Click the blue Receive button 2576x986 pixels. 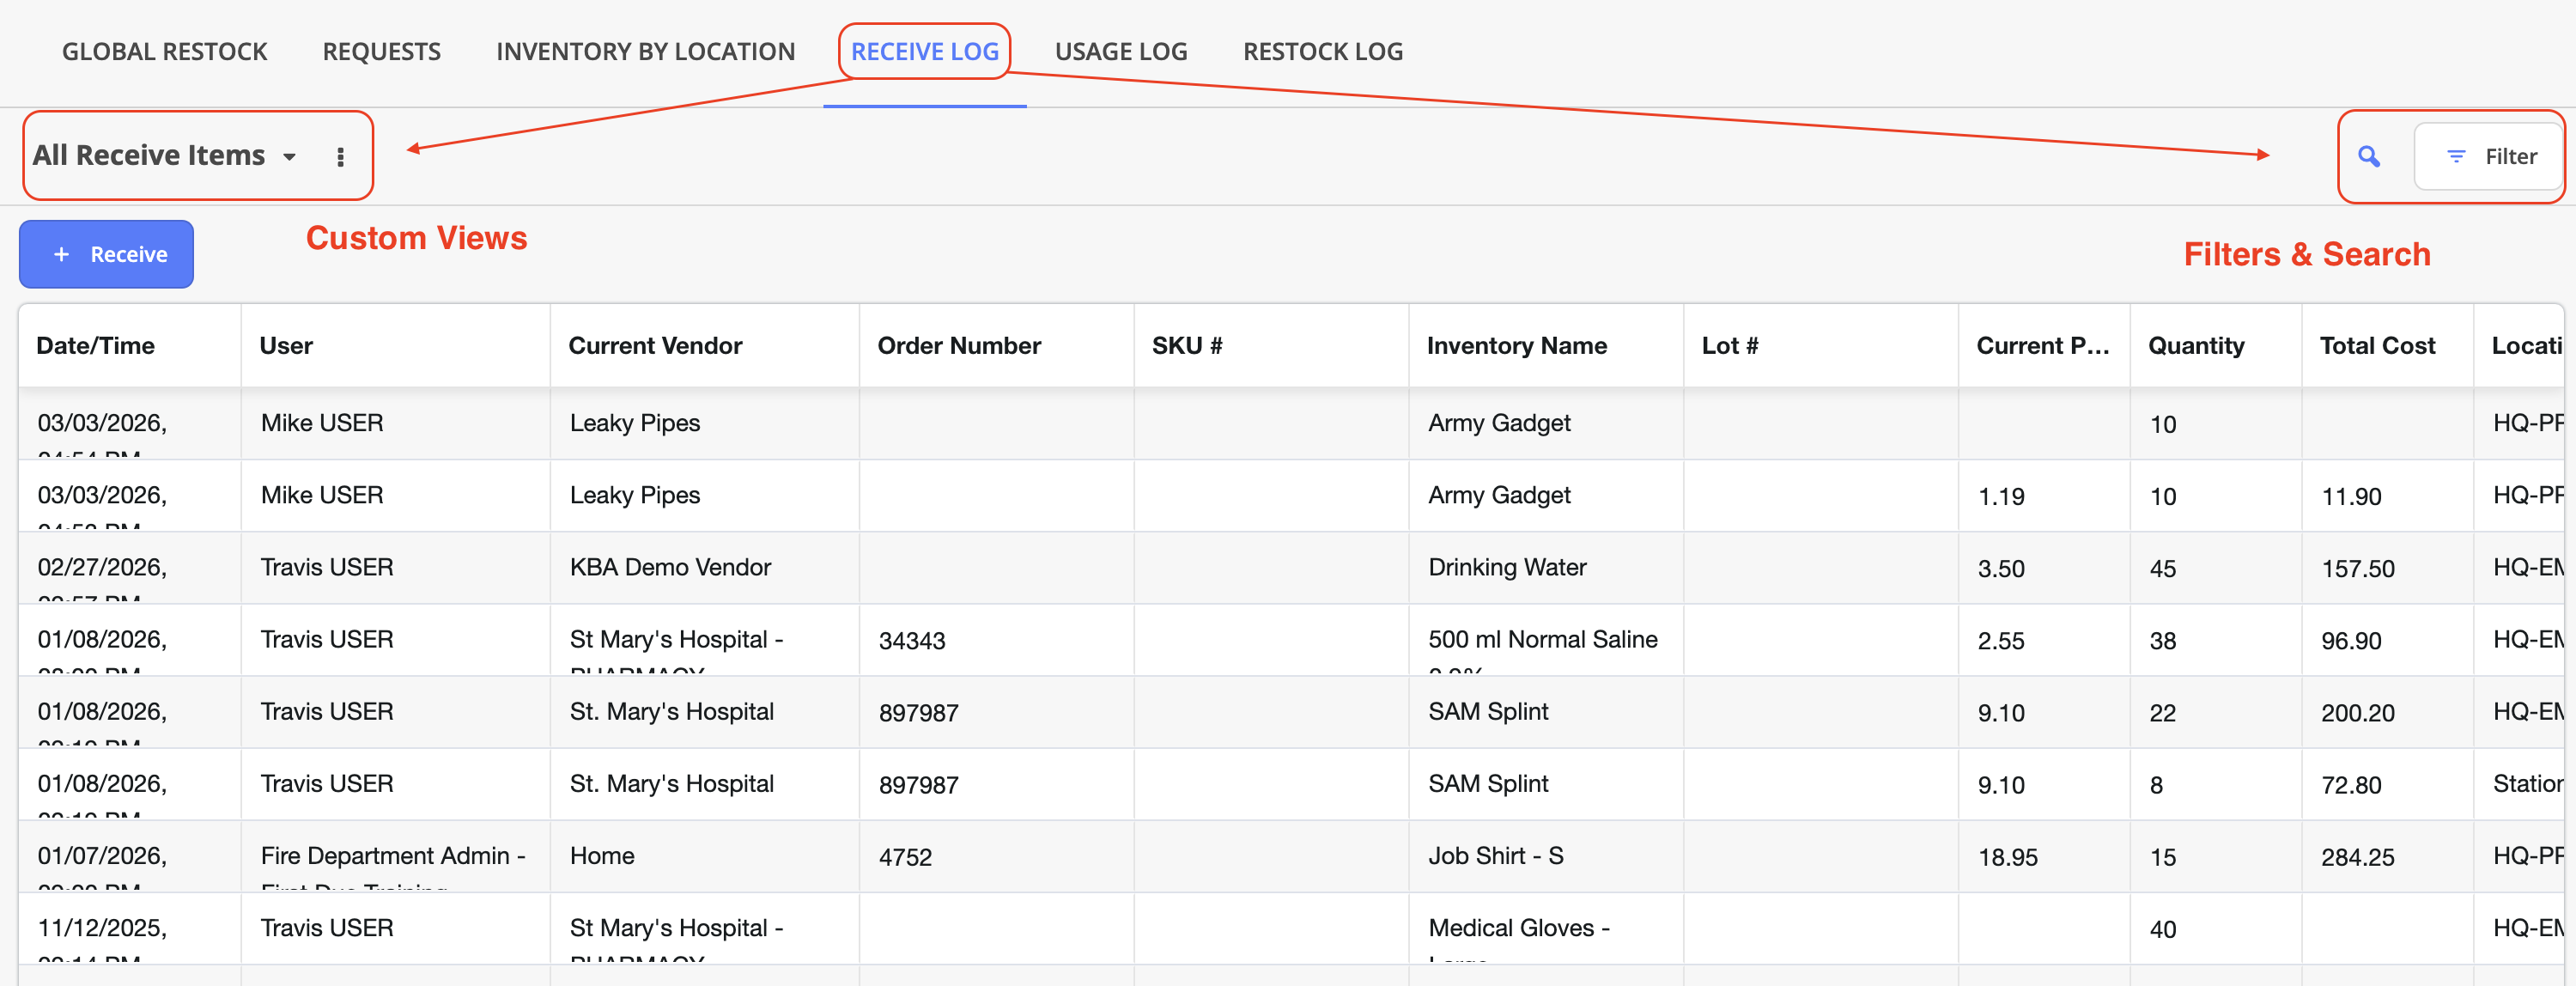click(106, 254)
